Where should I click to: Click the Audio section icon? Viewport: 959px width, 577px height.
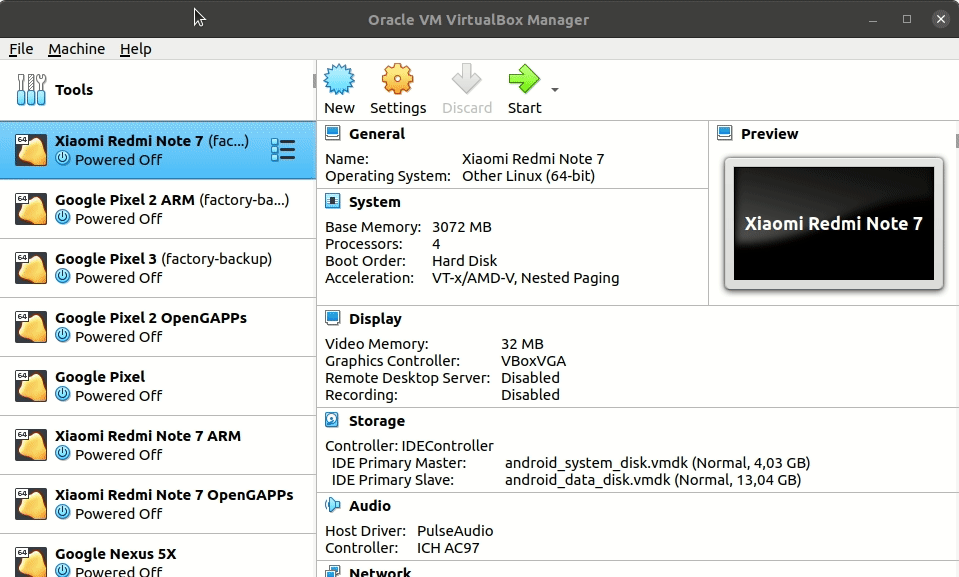pyautogui.click(x=331, y=506)
